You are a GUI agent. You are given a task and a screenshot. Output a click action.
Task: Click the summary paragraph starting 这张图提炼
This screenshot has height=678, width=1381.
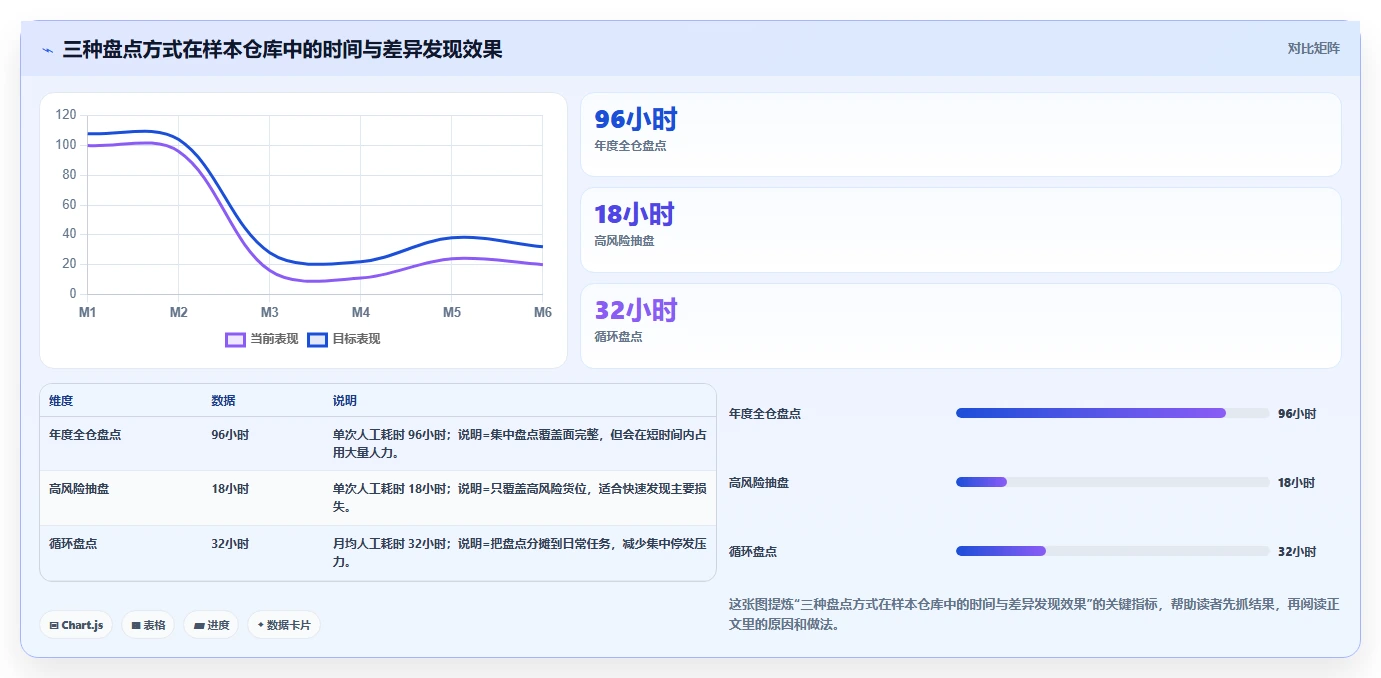coord(1034,614)
